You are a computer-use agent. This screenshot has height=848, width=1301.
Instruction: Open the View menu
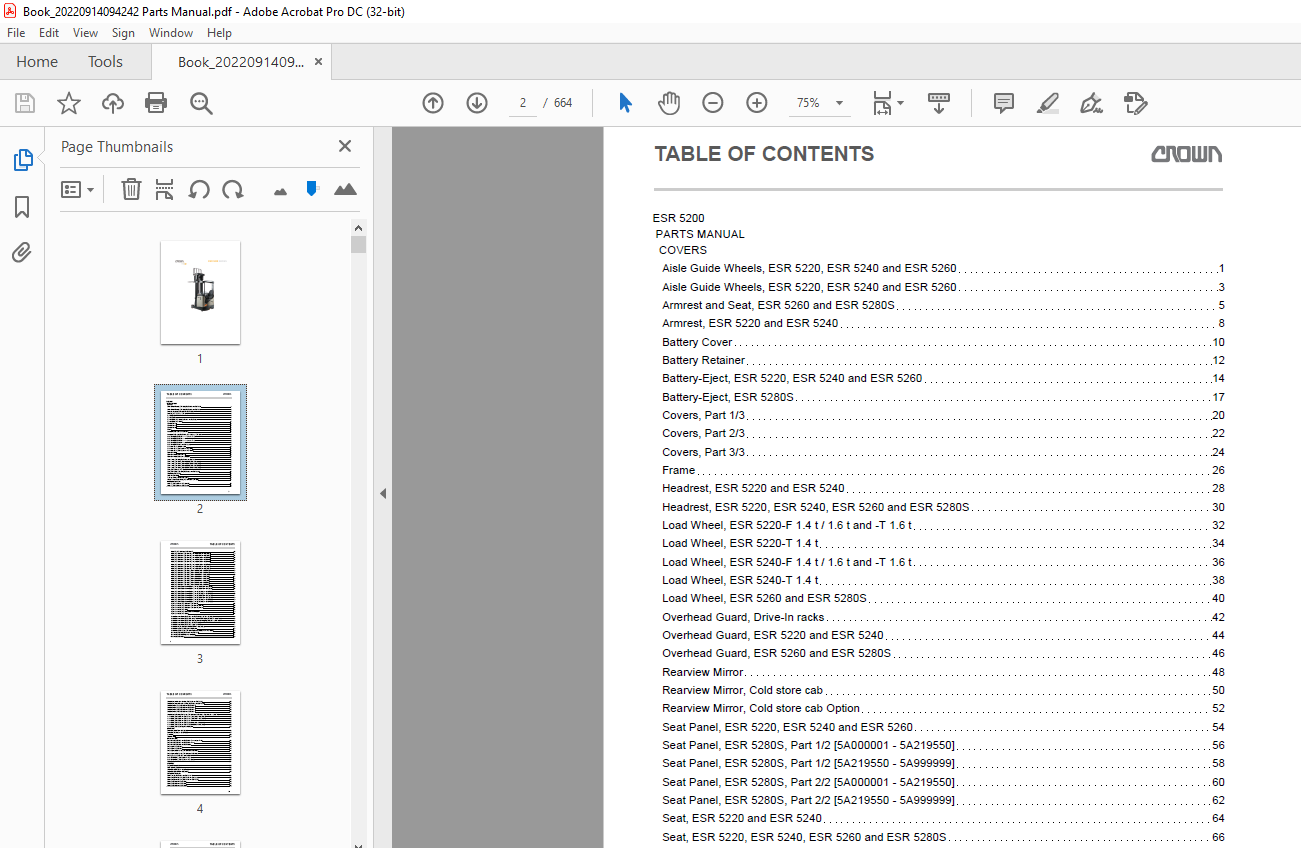click(x=85, y=33)
